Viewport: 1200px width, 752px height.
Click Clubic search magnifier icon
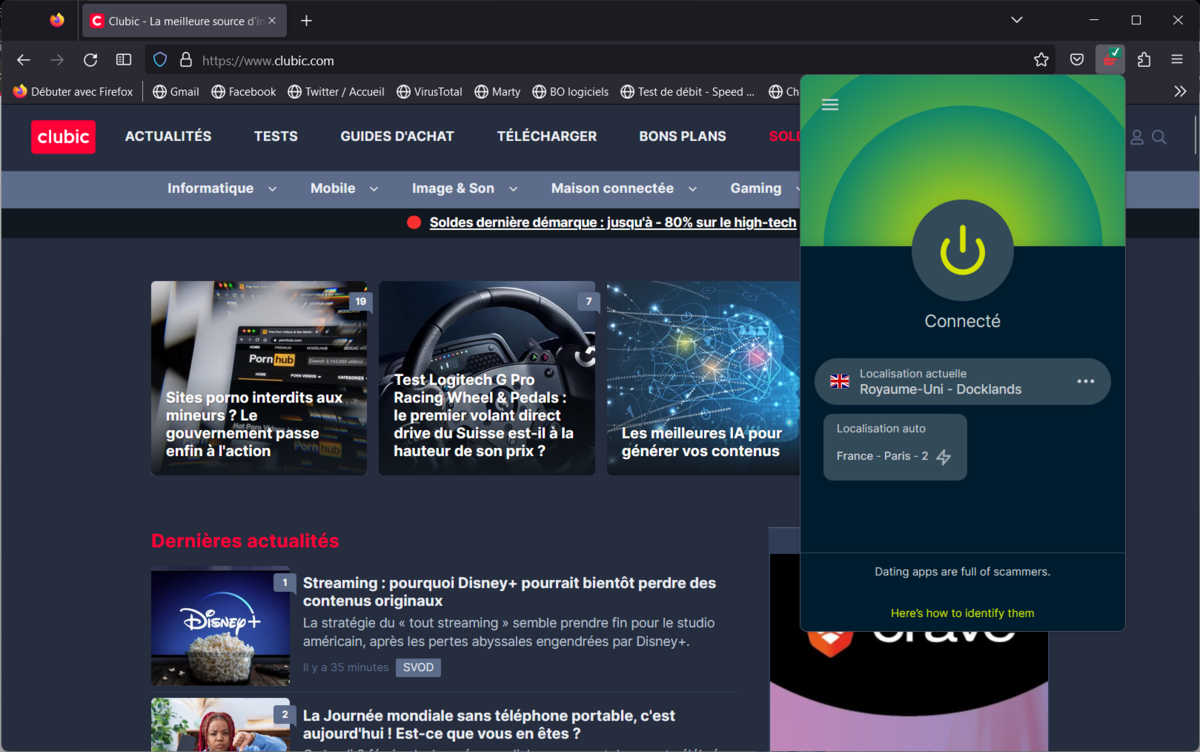tap(1159, 137)
